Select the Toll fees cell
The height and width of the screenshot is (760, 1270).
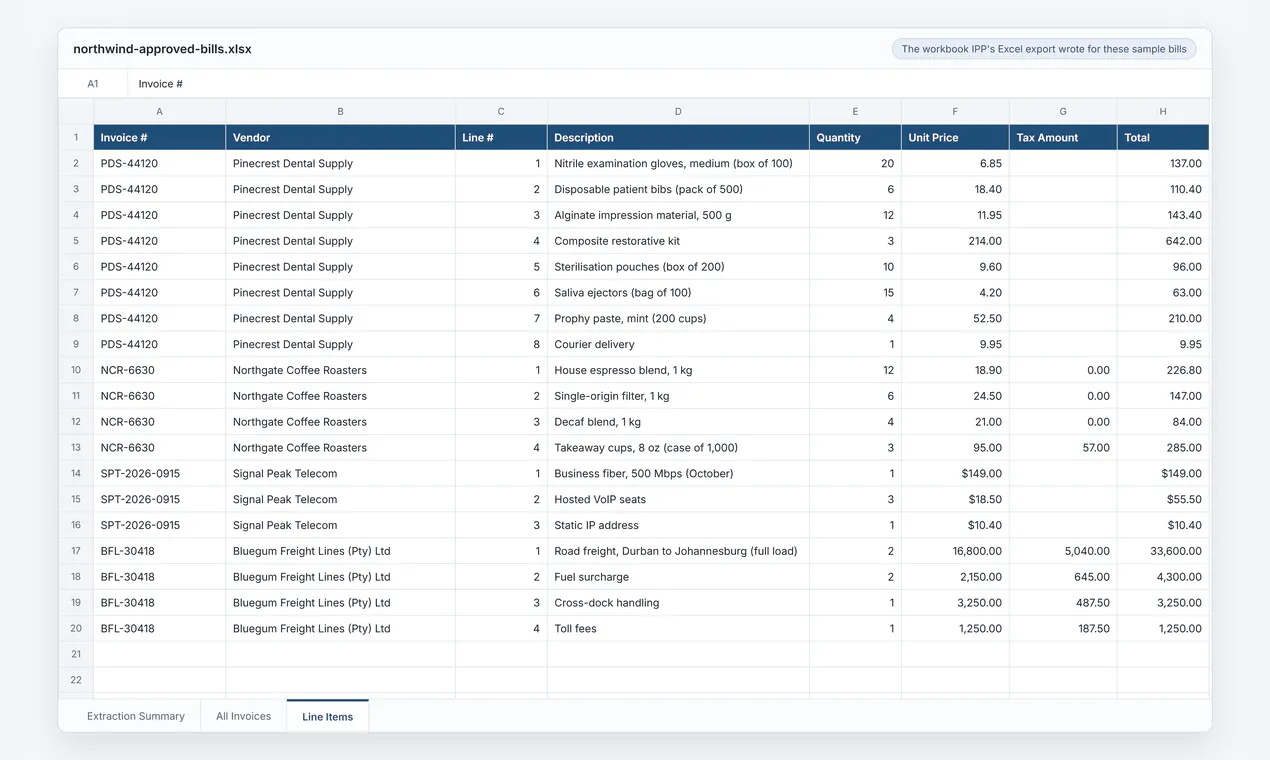(x=678, y=629)
